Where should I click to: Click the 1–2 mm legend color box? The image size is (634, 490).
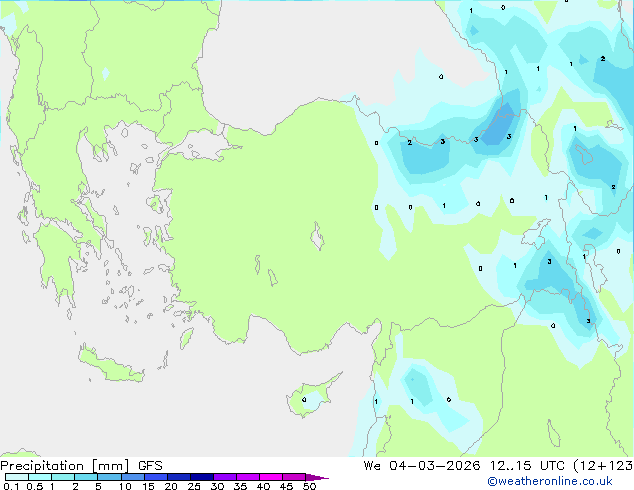tap(63, 477)
